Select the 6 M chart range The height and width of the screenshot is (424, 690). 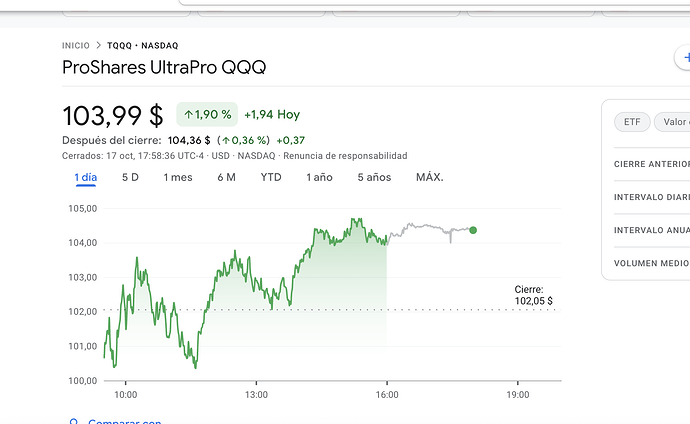click(226, 177)
